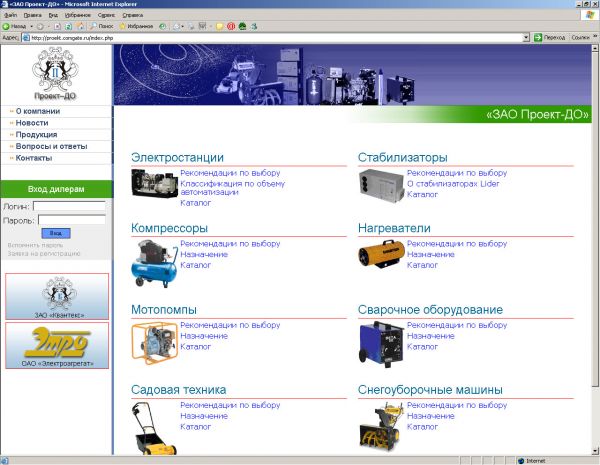Open the ЗАО «Квантекс» banner
This screenshot has width=600, height=465.
(57, 296)
